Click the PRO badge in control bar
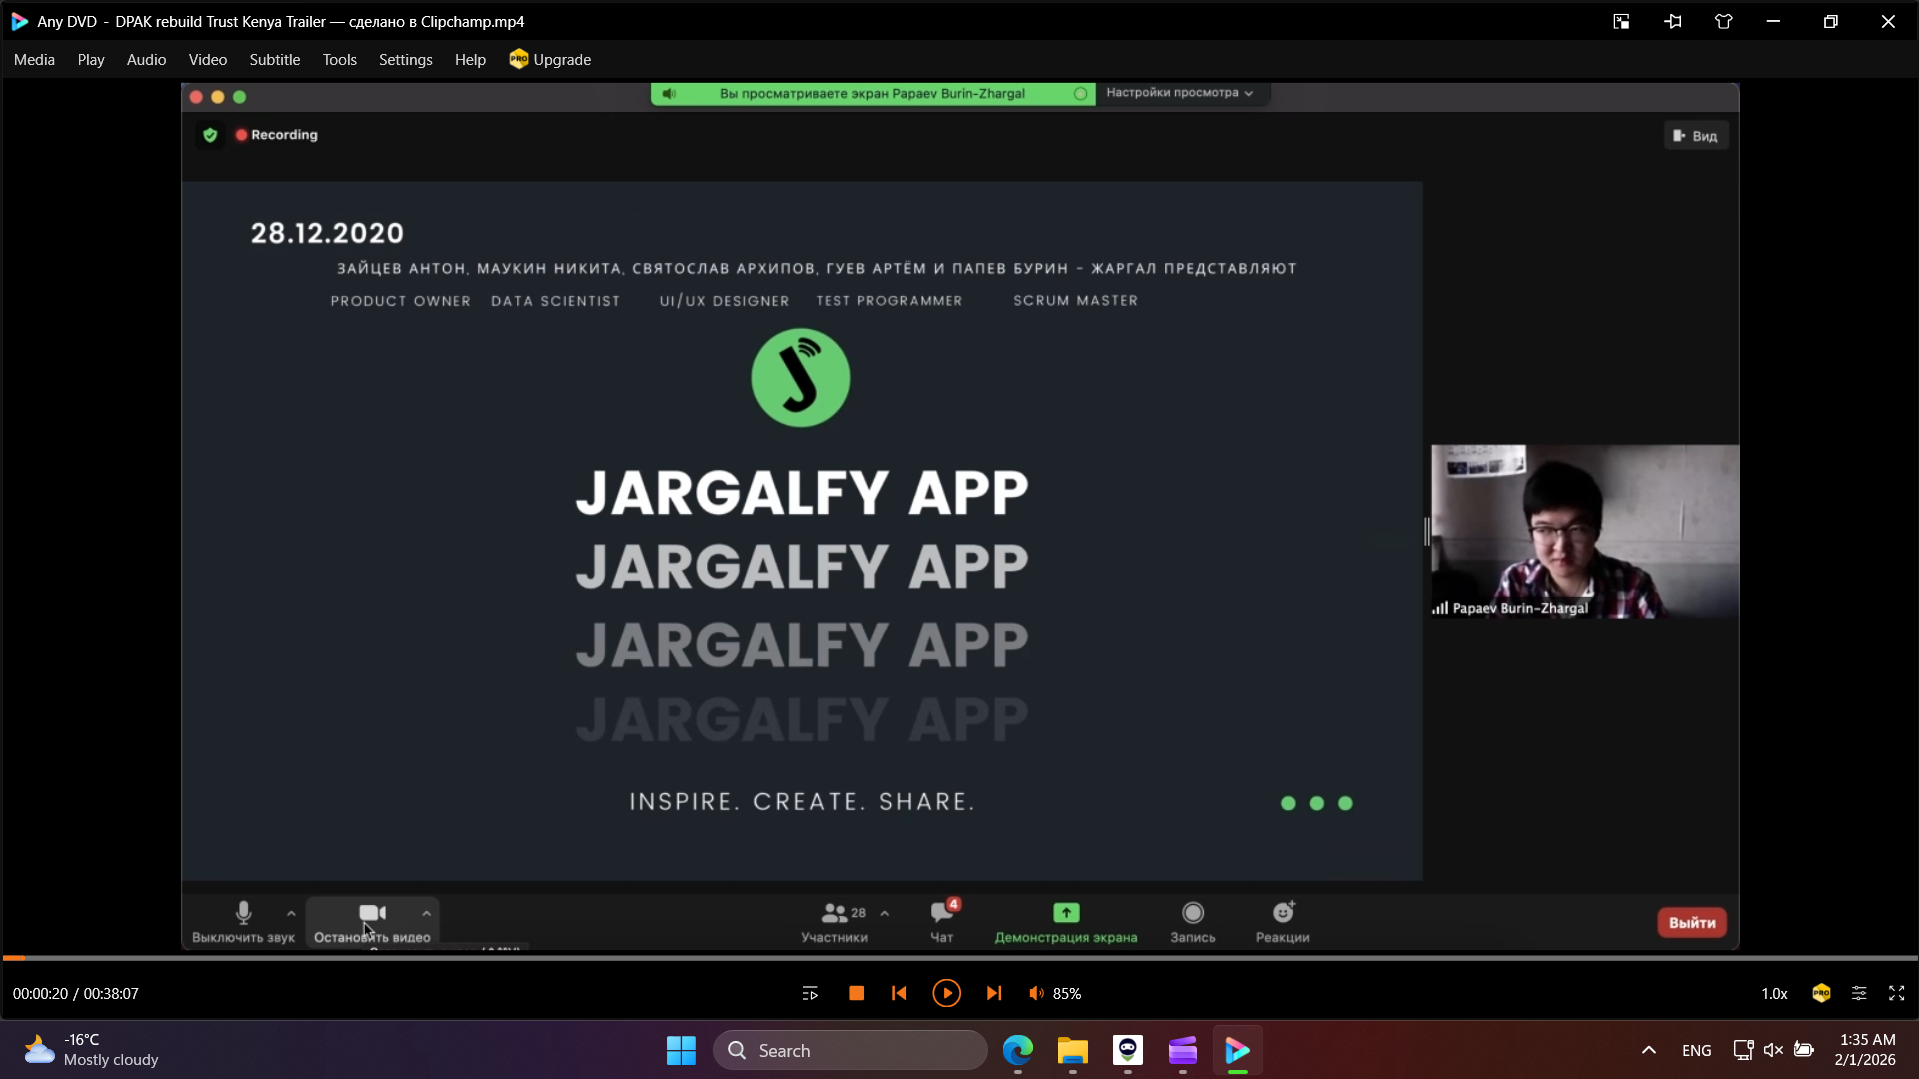The height and width of the screenshot is (1079, 1919). click(x=1821, y=994)
